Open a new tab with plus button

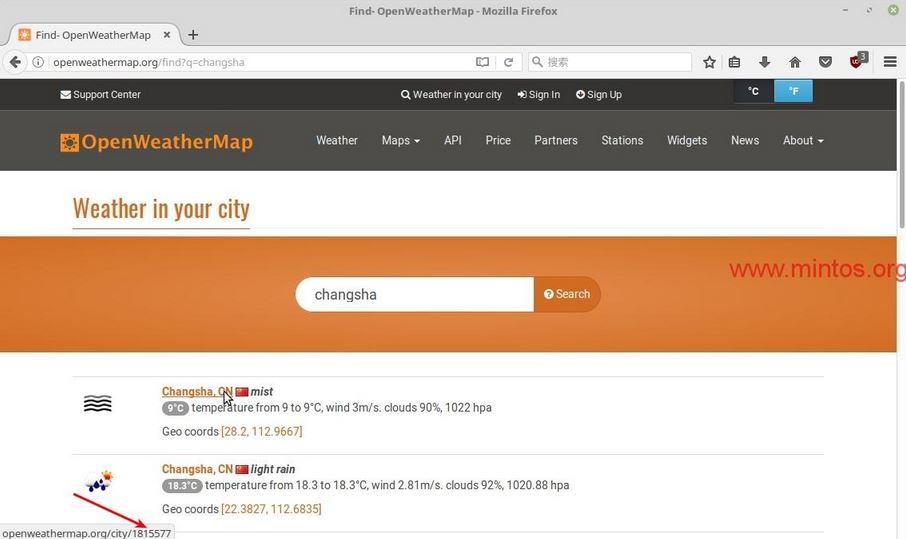pyautogui.click(x=193, y=35)
